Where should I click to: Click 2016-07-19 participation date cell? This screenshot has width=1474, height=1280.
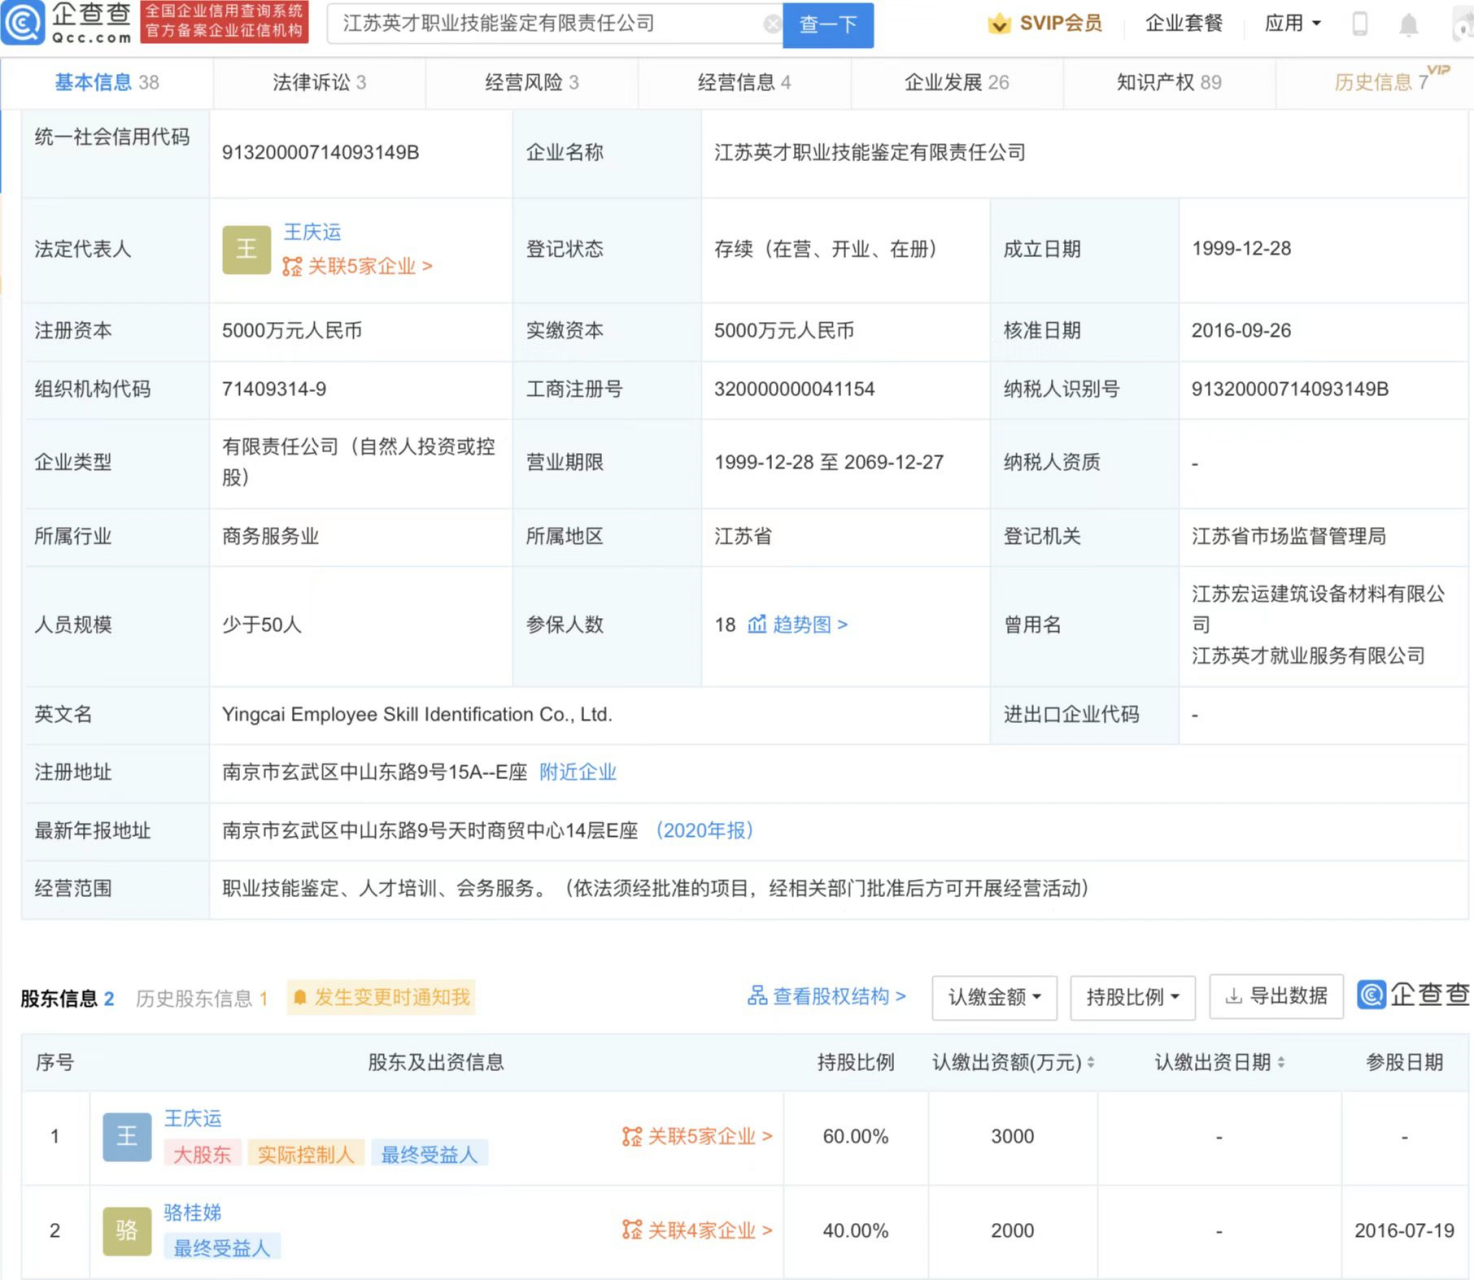point(1404,1230)
